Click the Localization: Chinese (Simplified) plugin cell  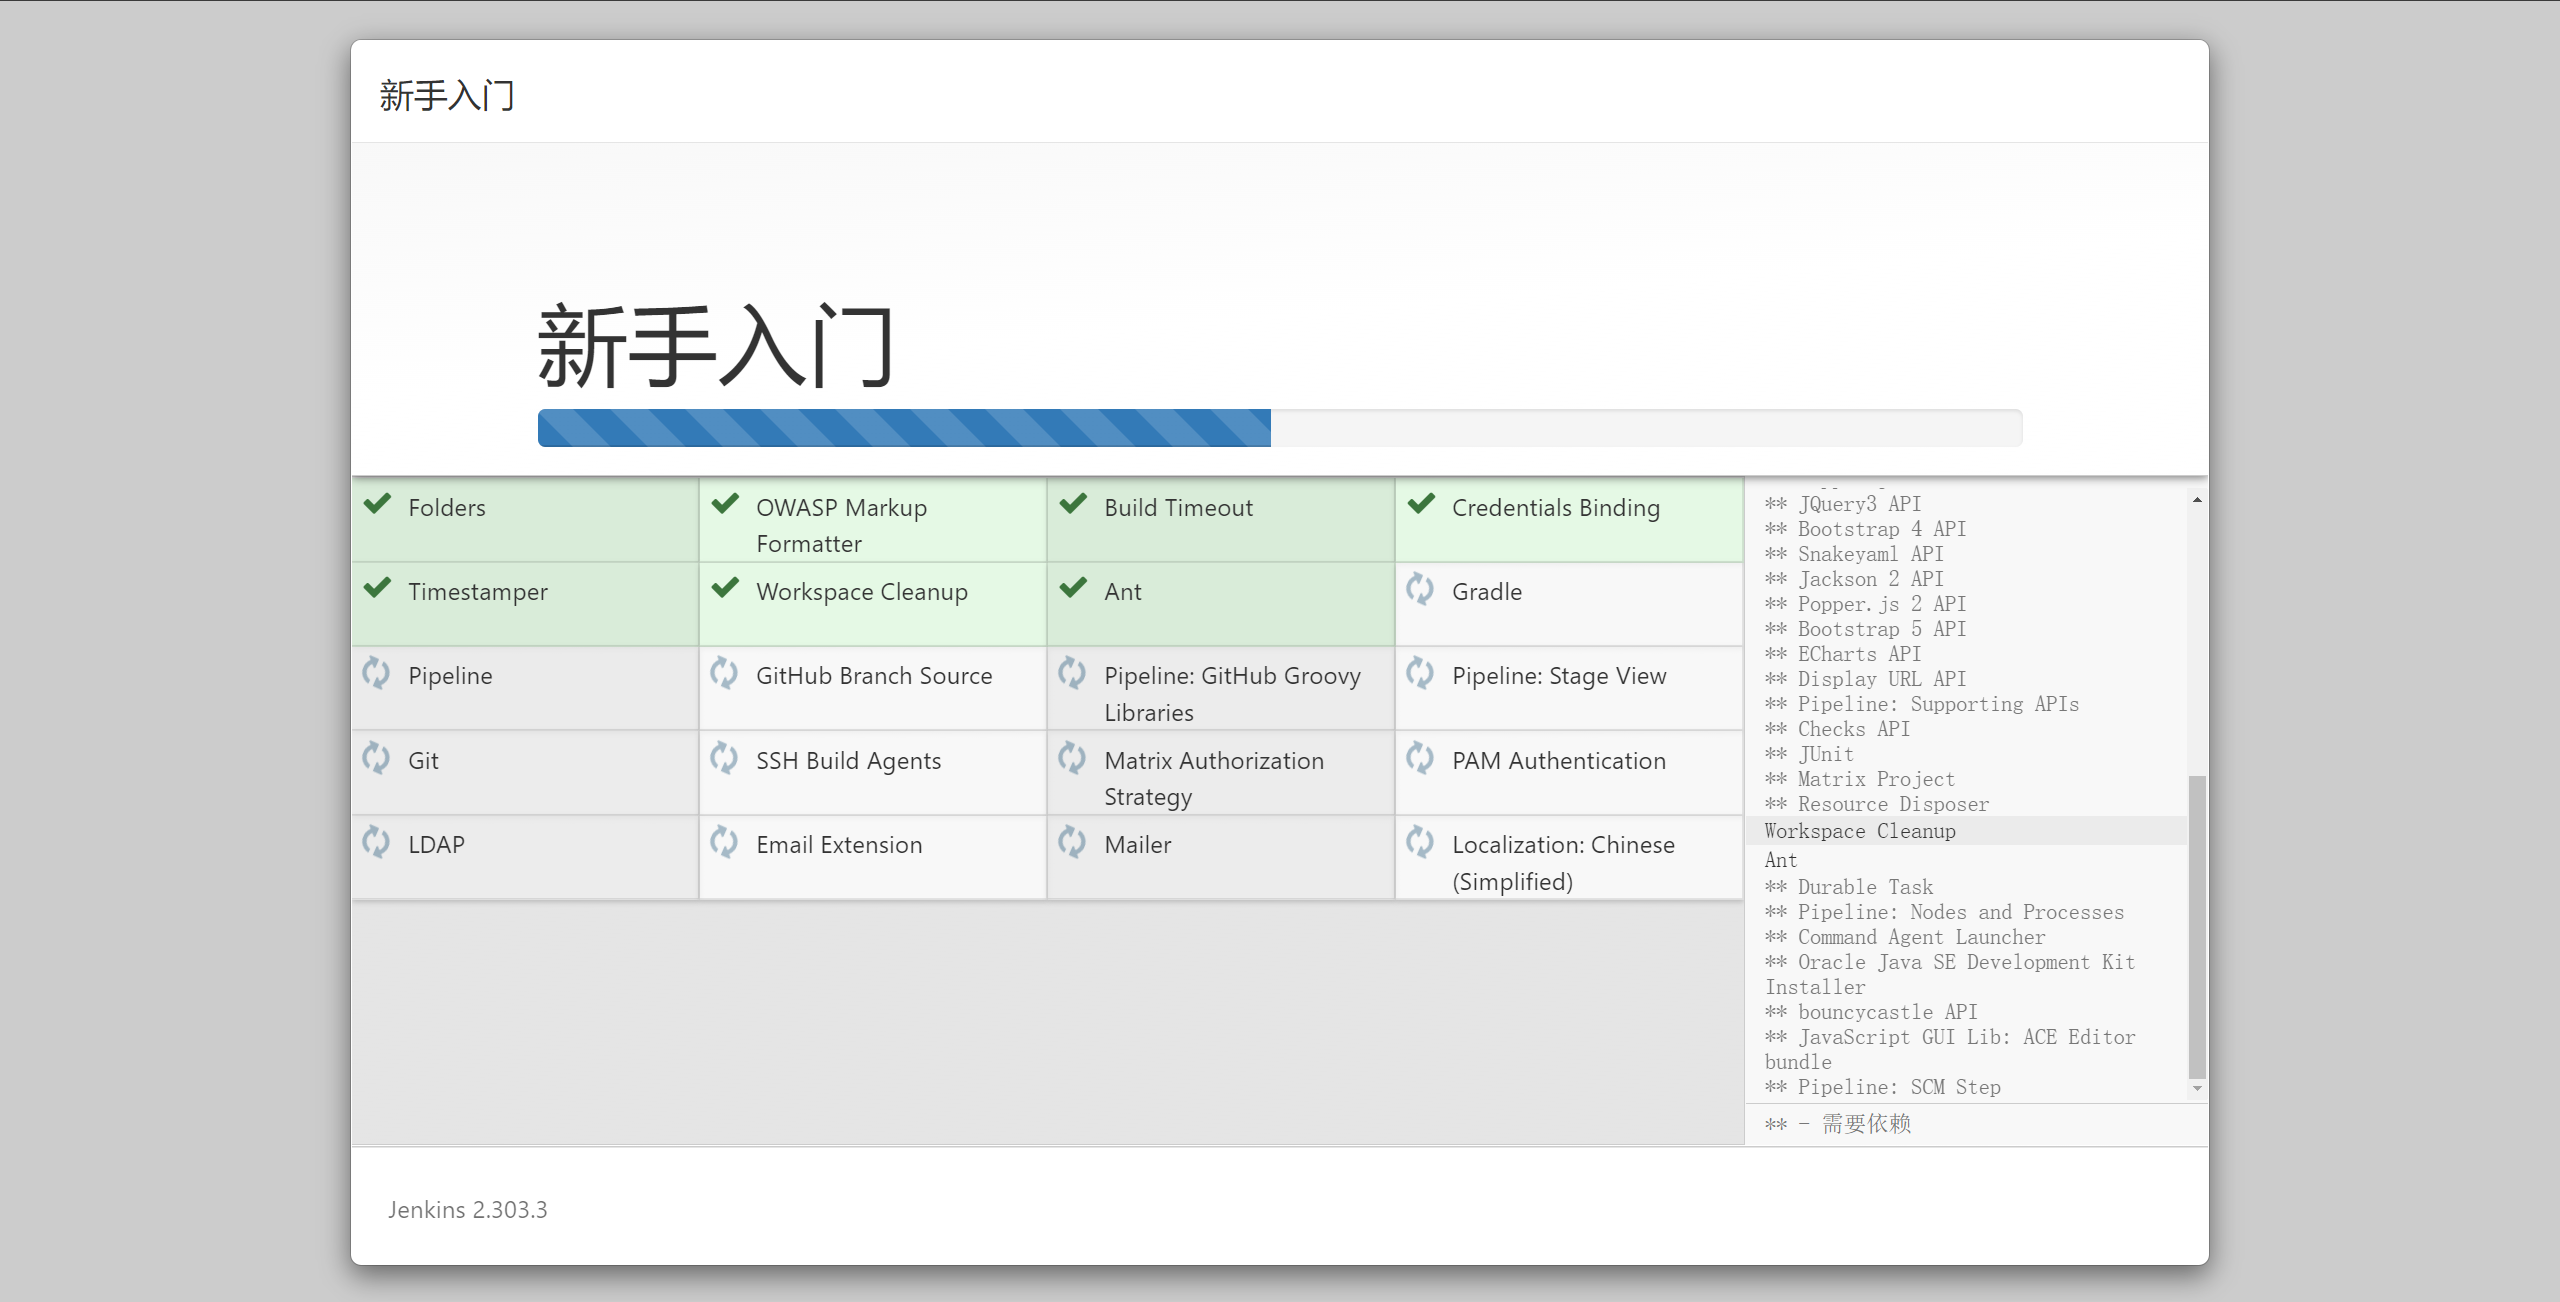tap(1568, 858)
